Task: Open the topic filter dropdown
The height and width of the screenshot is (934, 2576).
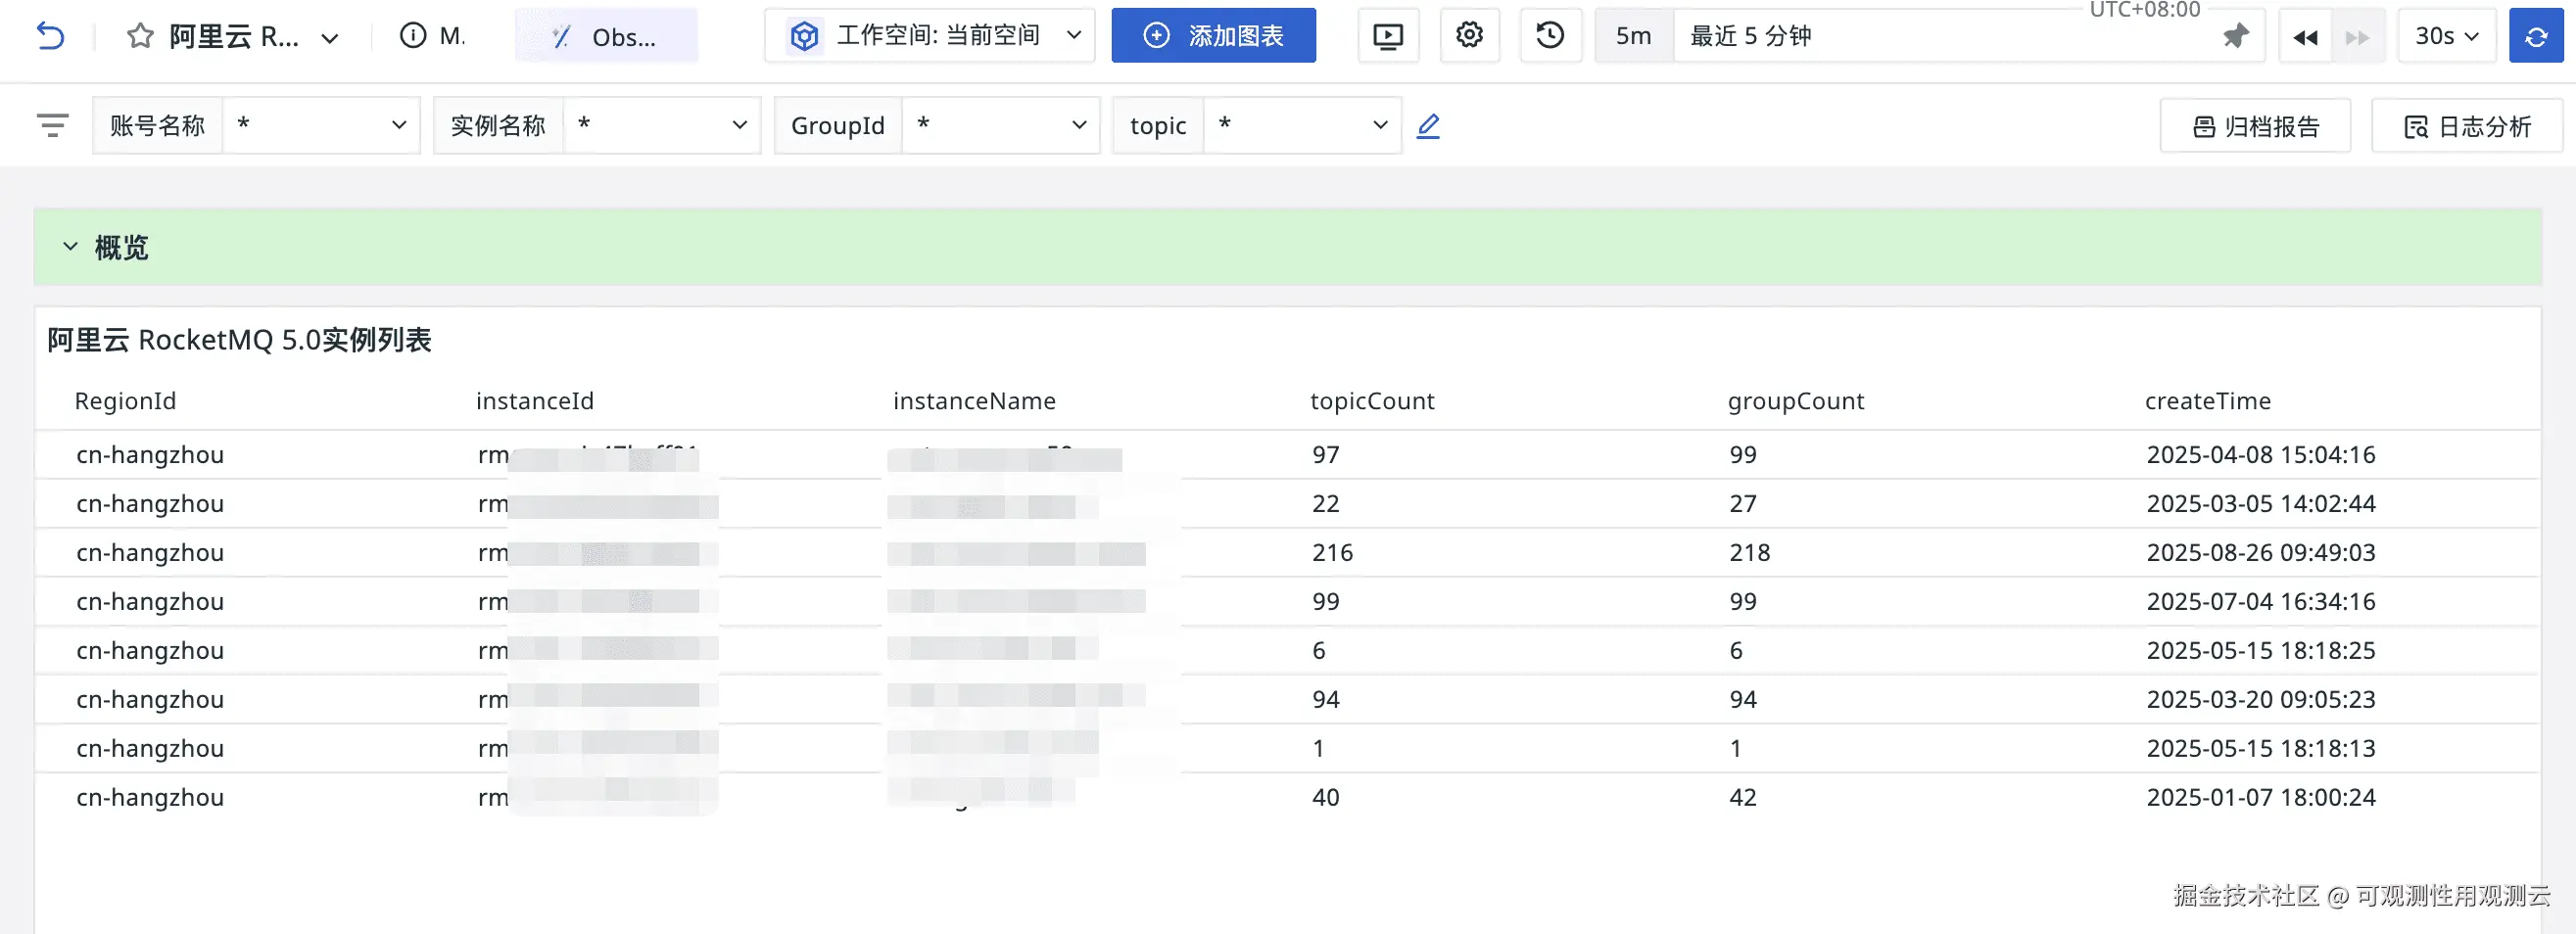Action: (x=1301, y=126)
